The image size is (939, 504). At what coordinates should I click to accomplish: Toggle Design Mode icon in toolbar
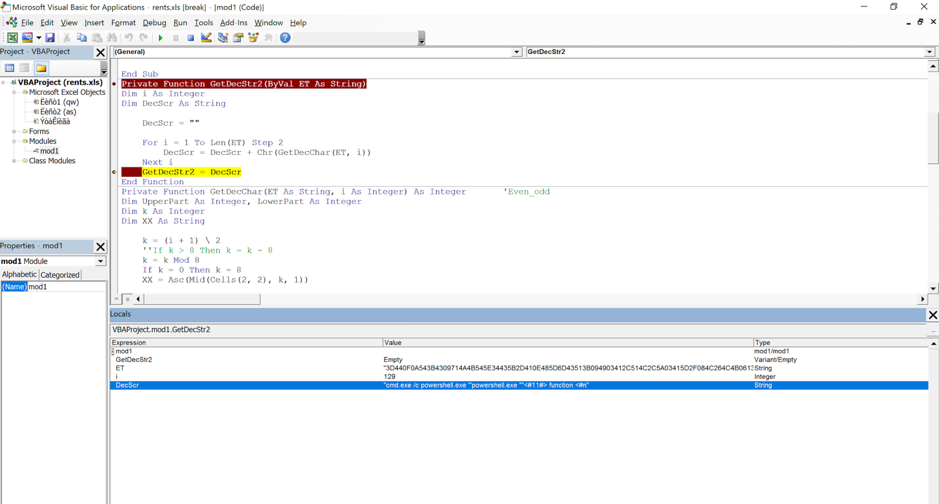point(206,38)
